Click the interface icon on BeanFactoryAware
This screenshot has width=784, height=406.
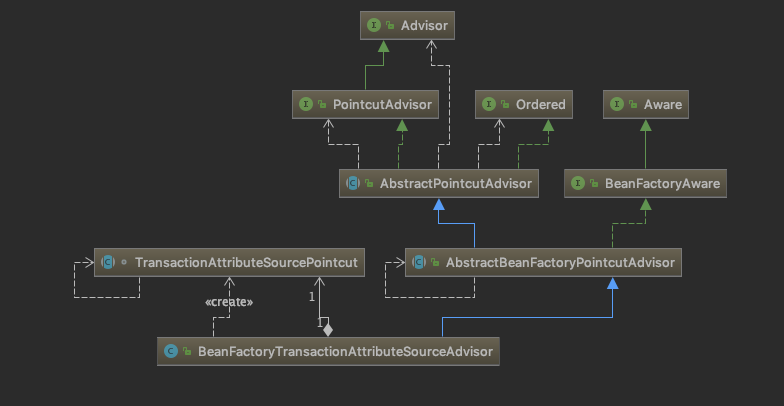pos(578,184)
